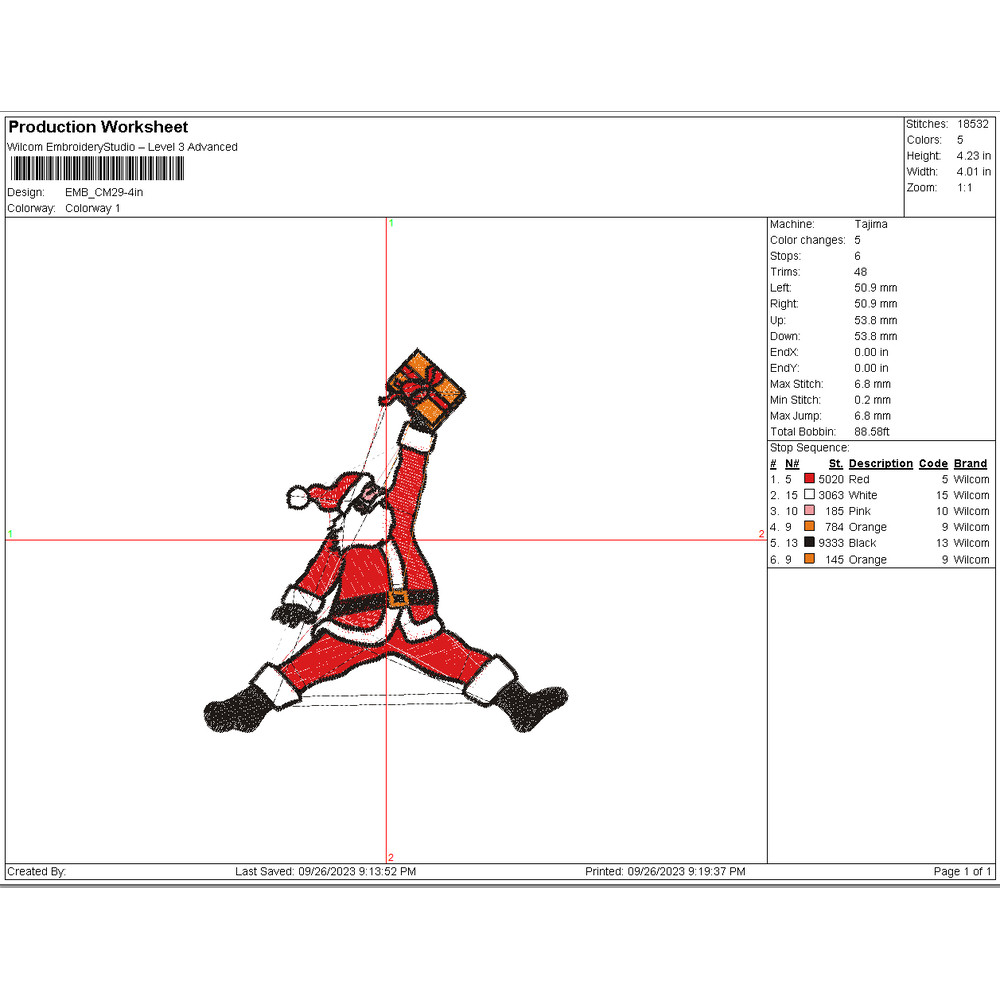Select the pink 185 thread swatch
1000x1000 pixels.
tap(808, 511)
